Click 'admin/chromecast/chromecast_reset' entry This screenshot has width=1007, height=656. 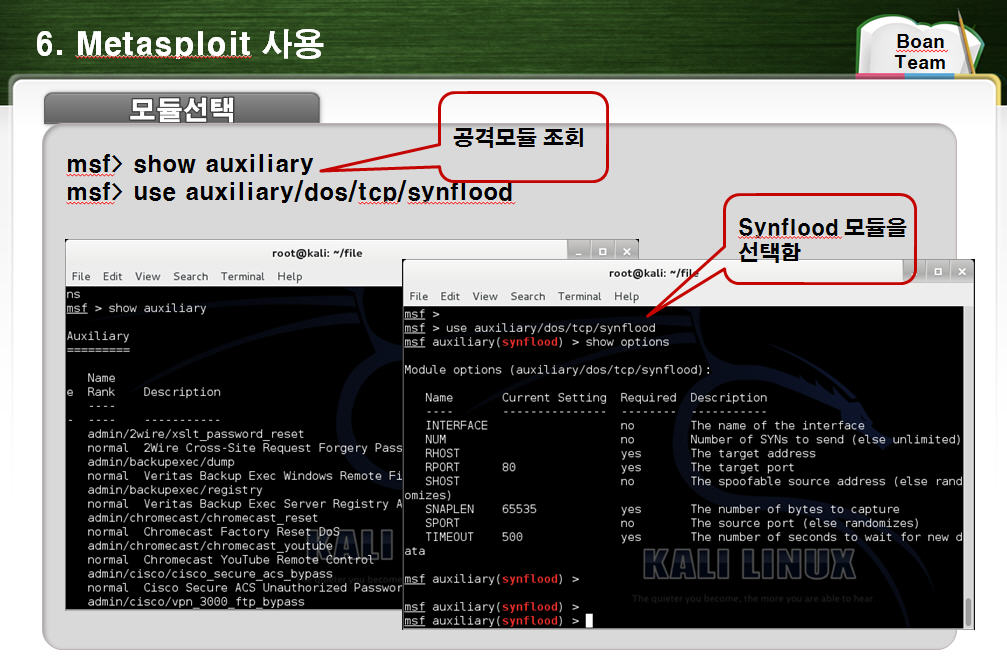pos(203,518)
